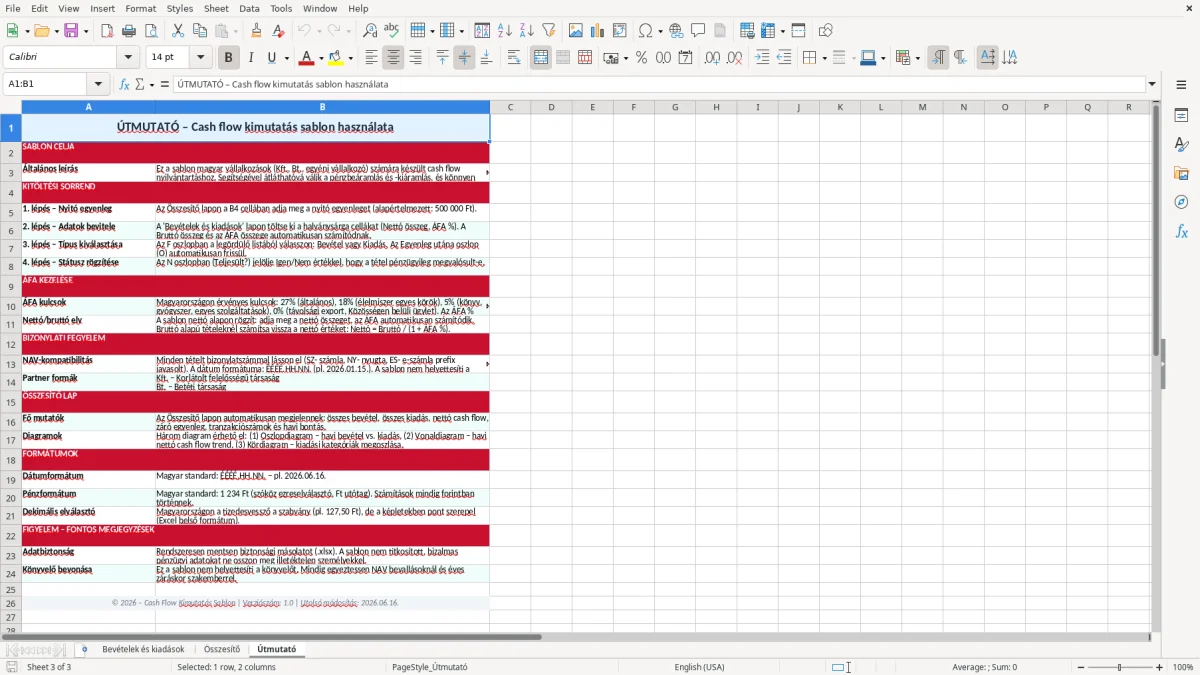Click the Sort Descending icon
The width and height of the screenshot is (1200, 675).
coord(526,31)
